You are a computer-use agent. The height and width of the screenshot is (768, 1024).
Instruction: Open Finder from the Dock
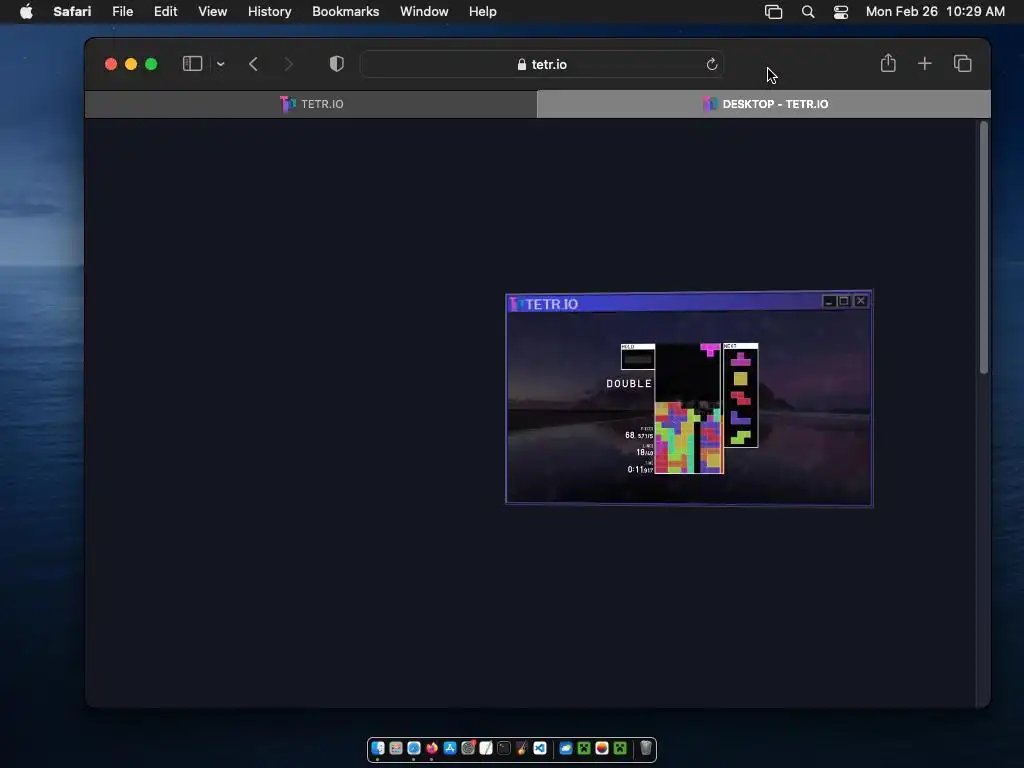[378, 748]
